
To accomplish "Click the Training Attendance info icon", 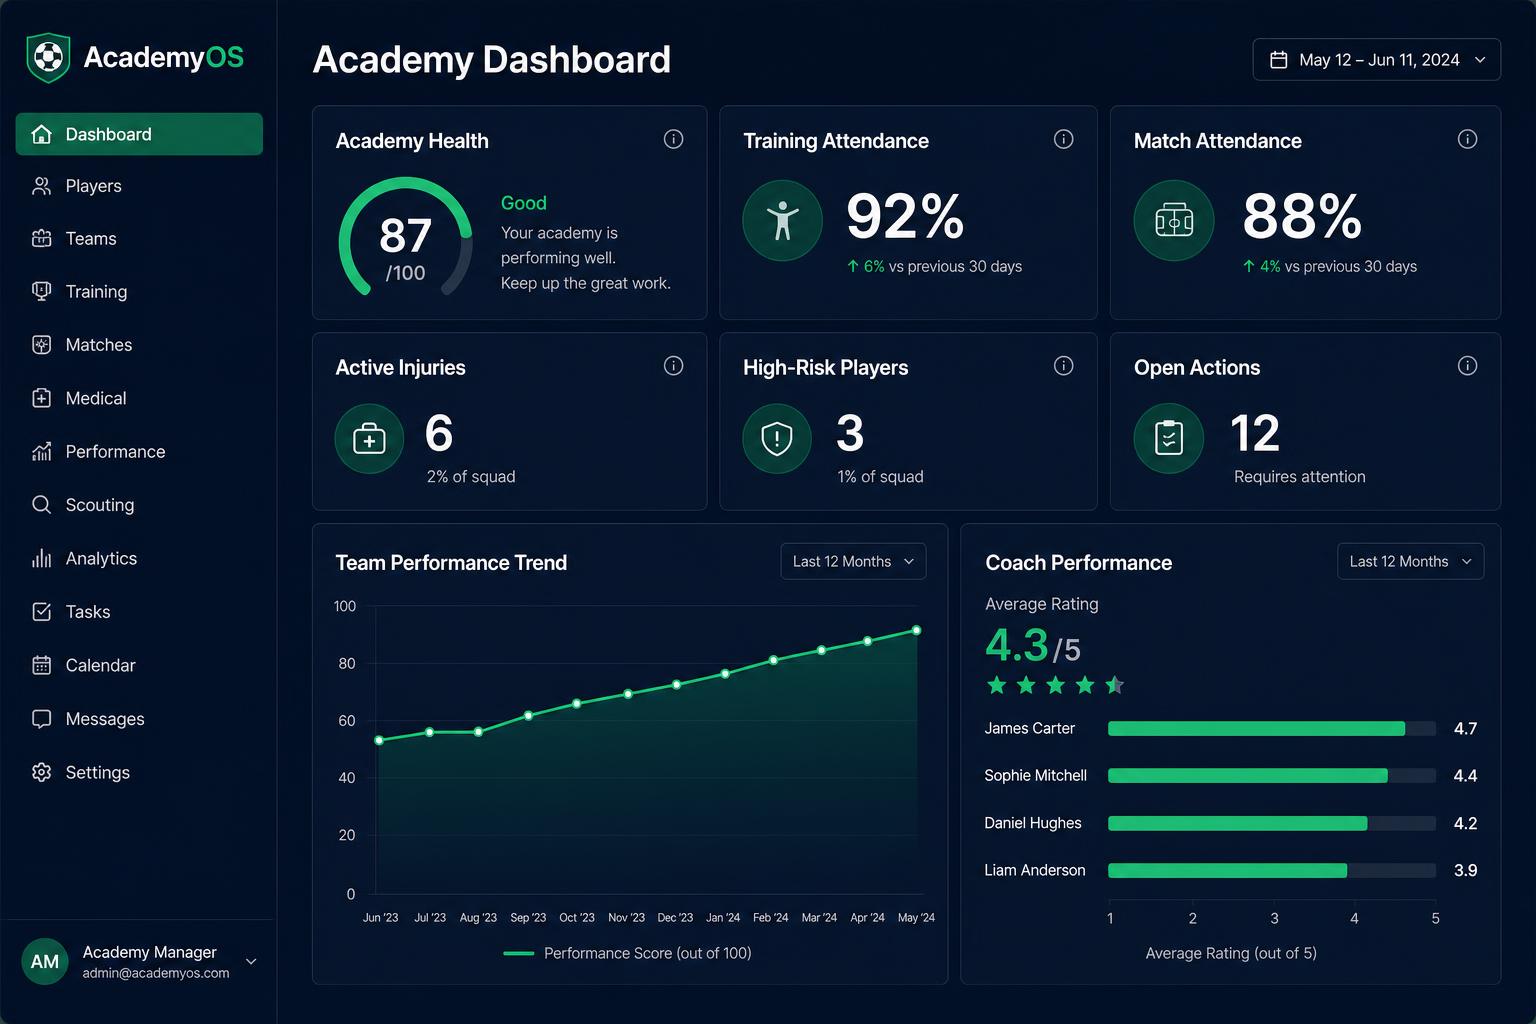I will [1064, 139].
